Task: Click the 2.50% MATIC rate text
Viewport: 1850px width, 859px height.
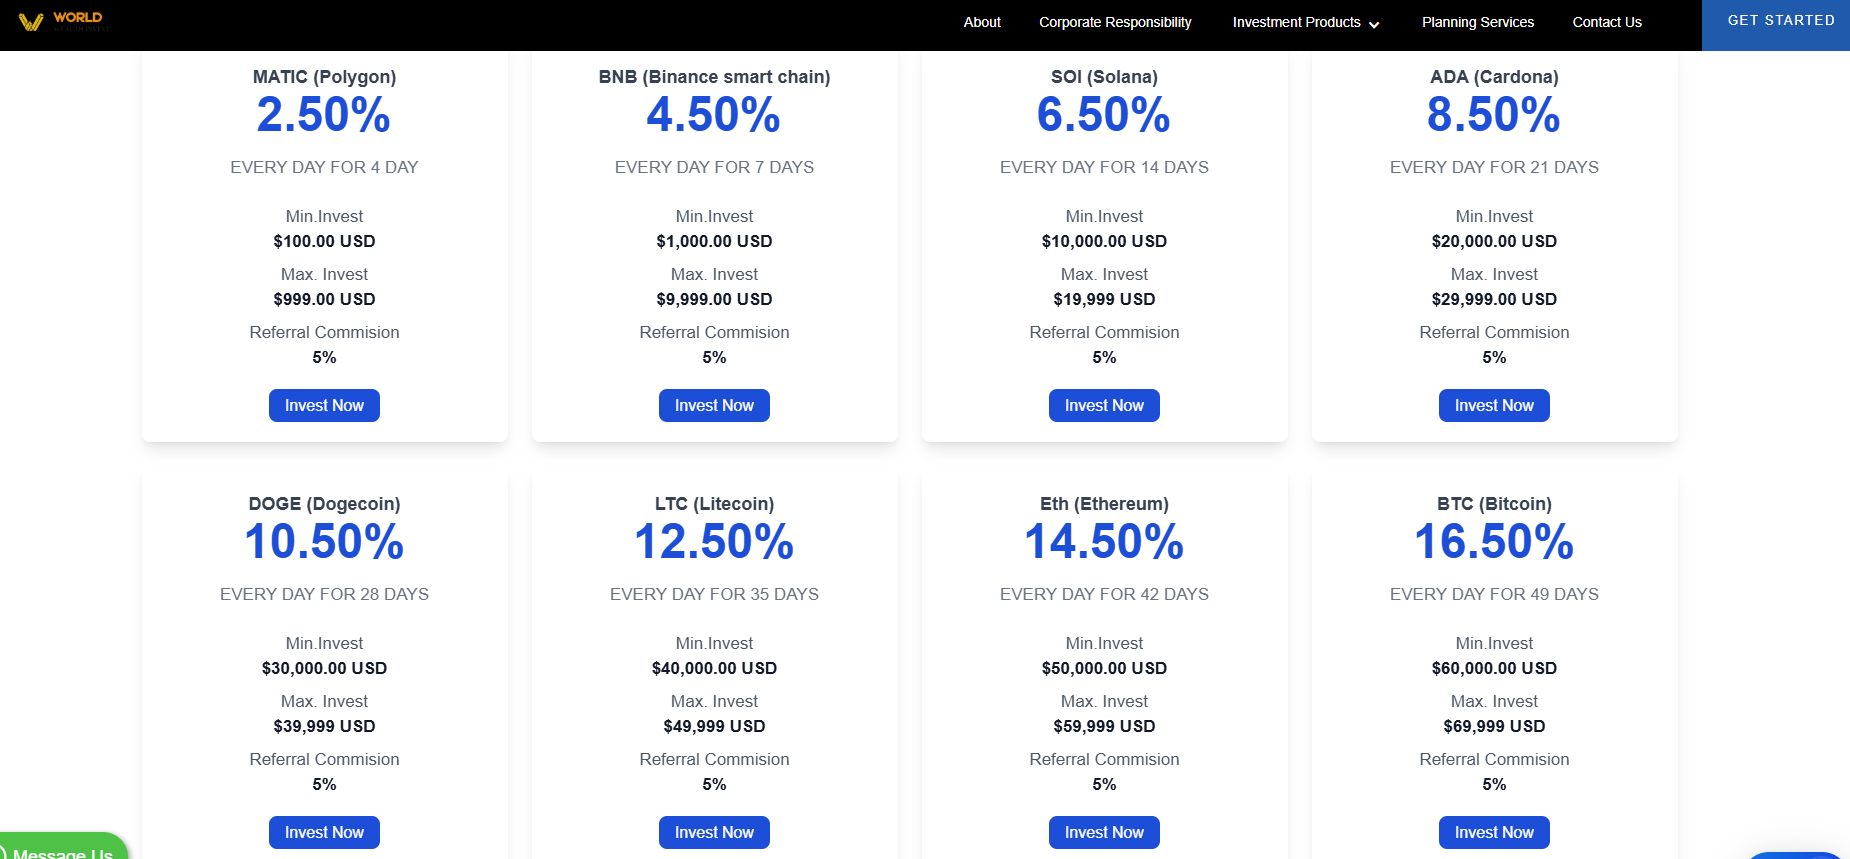Action: point(324,114)
